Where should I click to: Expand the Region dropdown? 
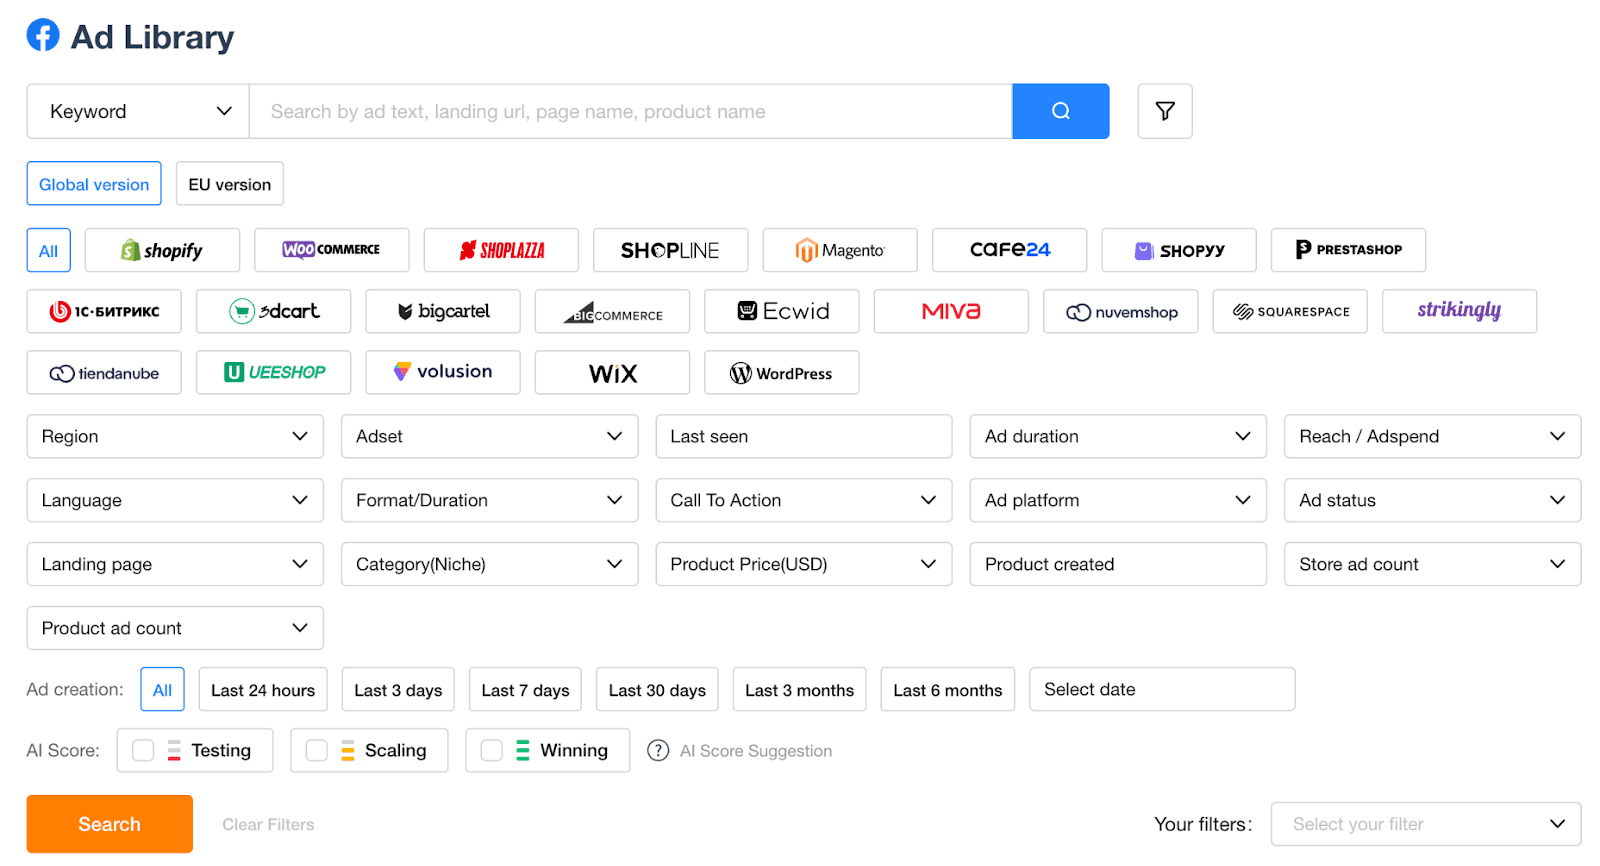[175, 436]
